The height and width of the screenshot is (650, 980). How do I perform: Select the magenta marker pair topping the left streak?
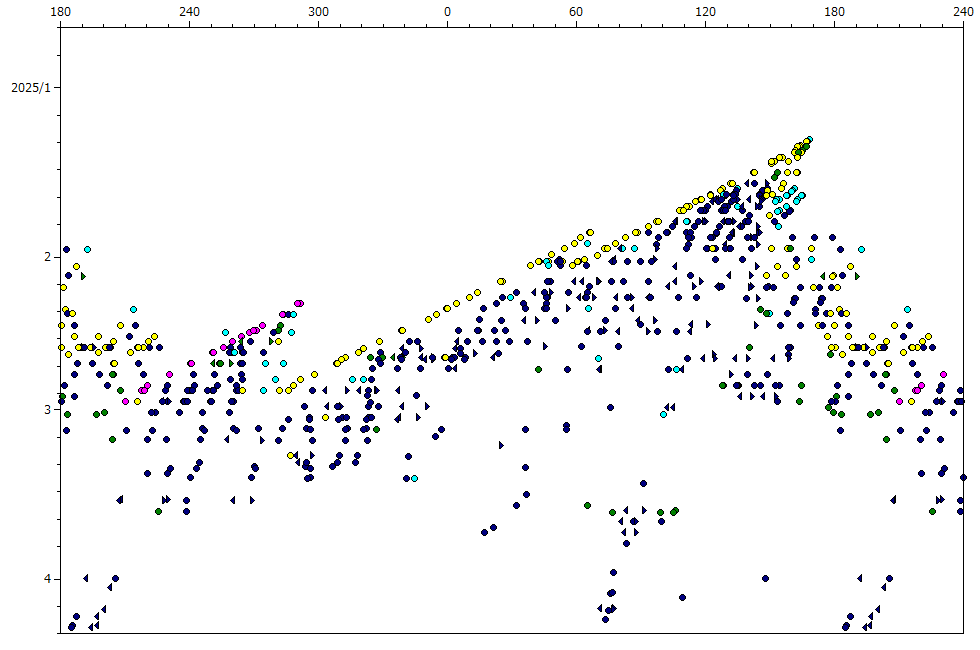299,302
